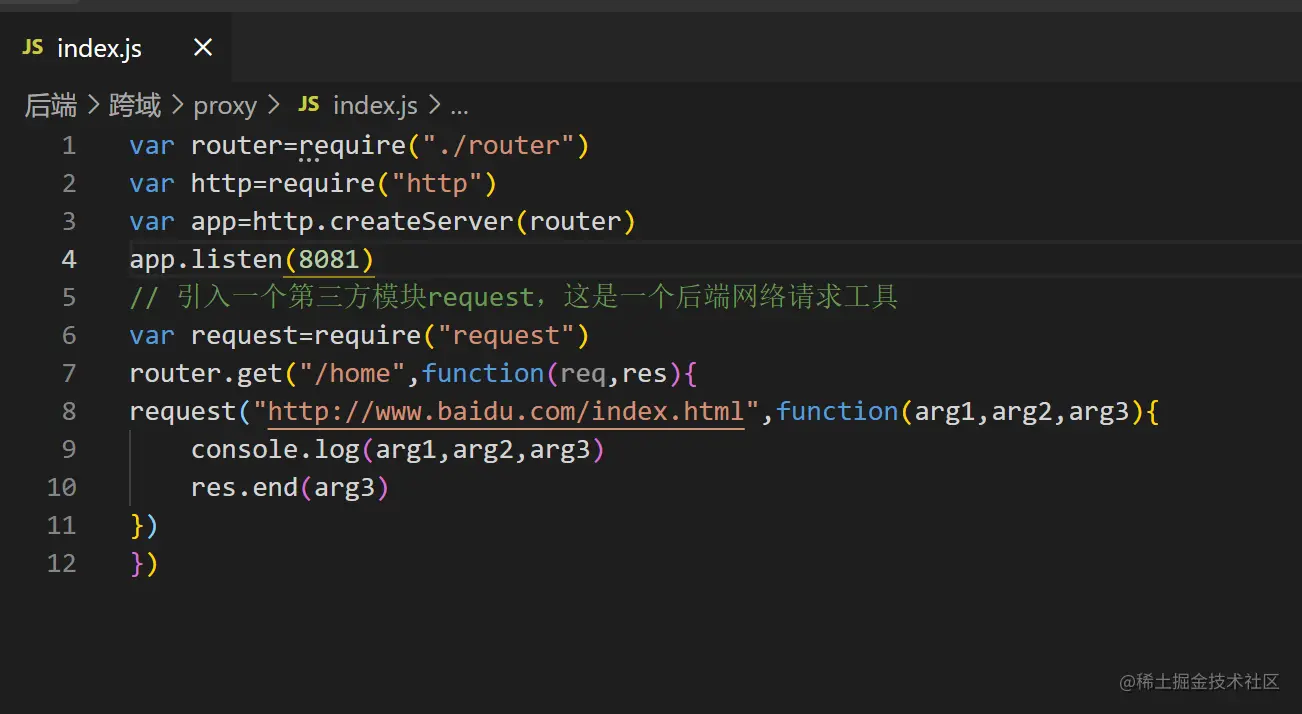Viewport: 1302px width, 714px height.
Task: Open the 后端 breadcrumb folder
Action: (x=50, y=105)
